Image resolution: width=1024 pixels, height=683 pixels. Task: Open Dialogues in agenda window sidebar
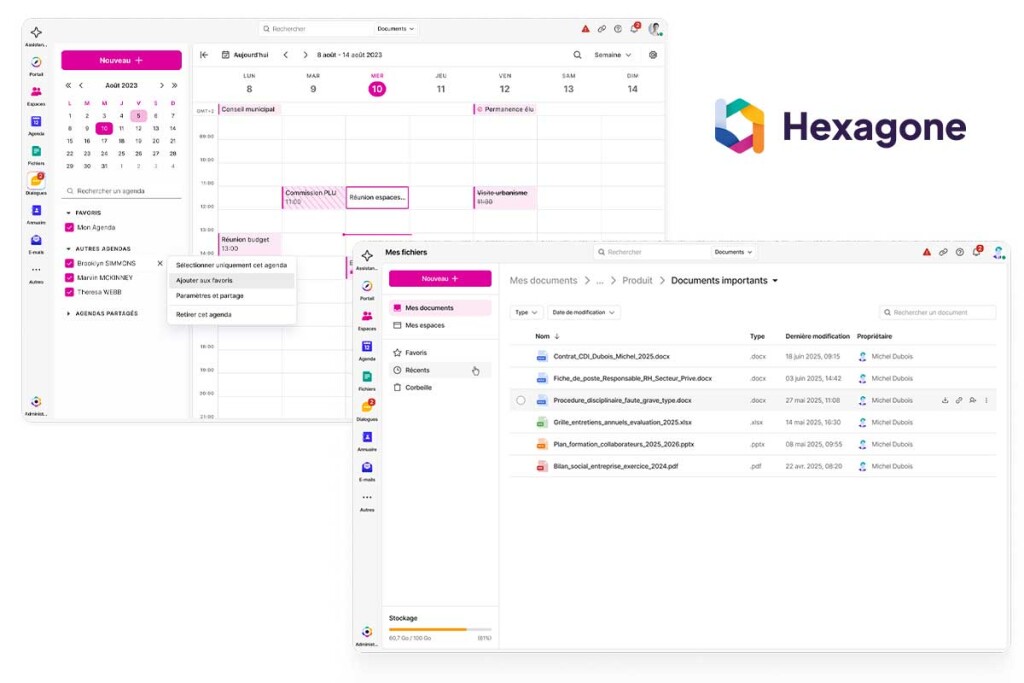pos(36,180)
